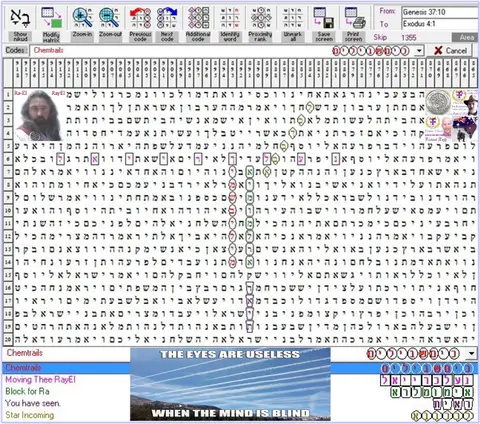Viewport: 480px width, 424px height.
Task: Click the Save screen icon
Action: [x=324, y=18]
